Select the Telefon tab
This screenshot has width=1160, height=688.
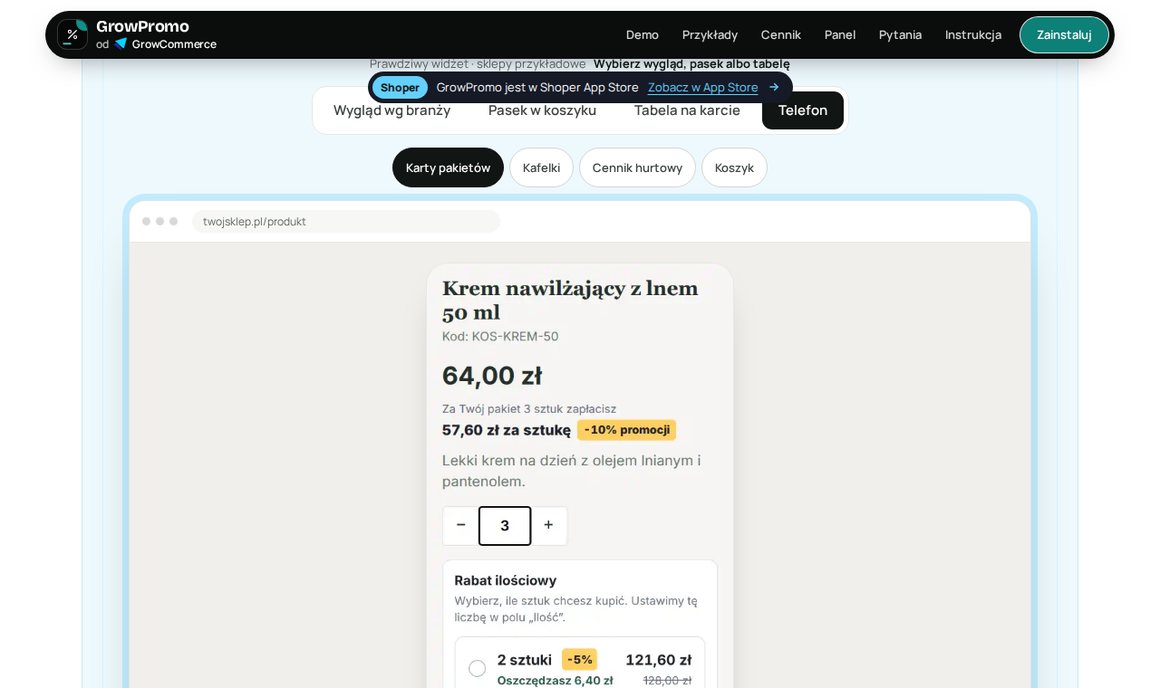pyautogui.click(x=803, y=110)
